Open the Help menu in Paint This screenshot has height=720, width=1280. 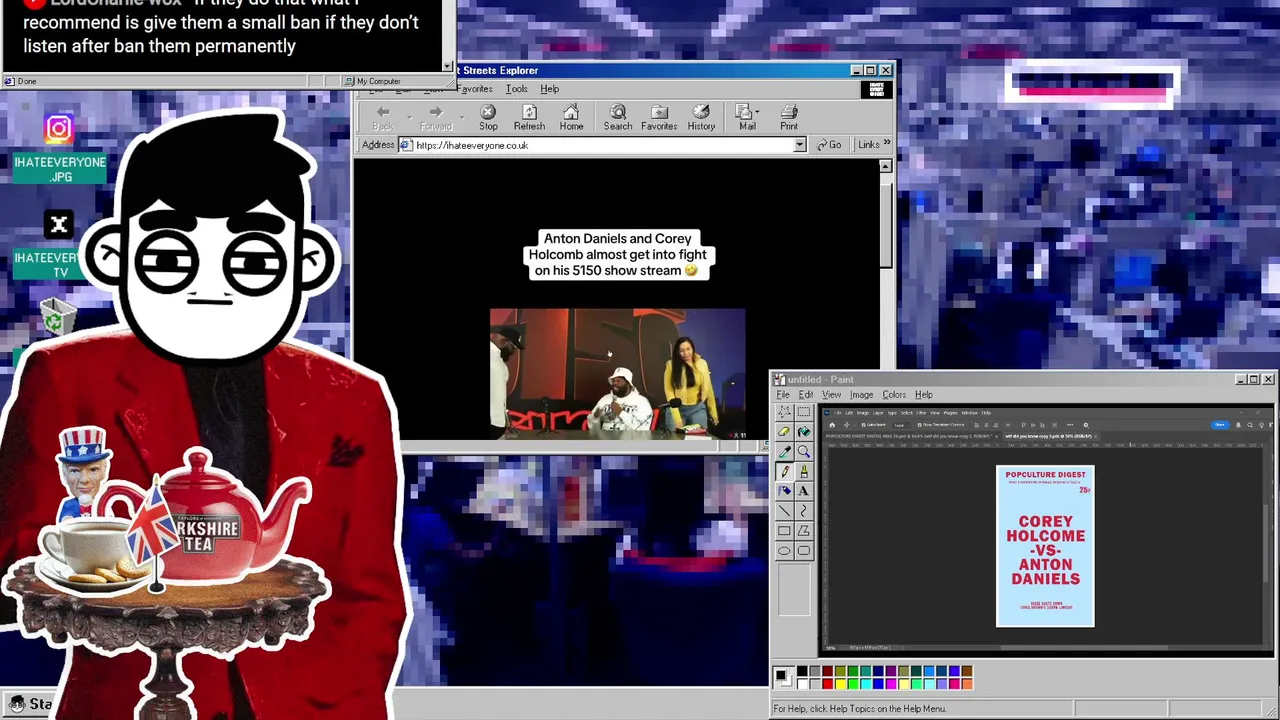(x=923, y=395)
